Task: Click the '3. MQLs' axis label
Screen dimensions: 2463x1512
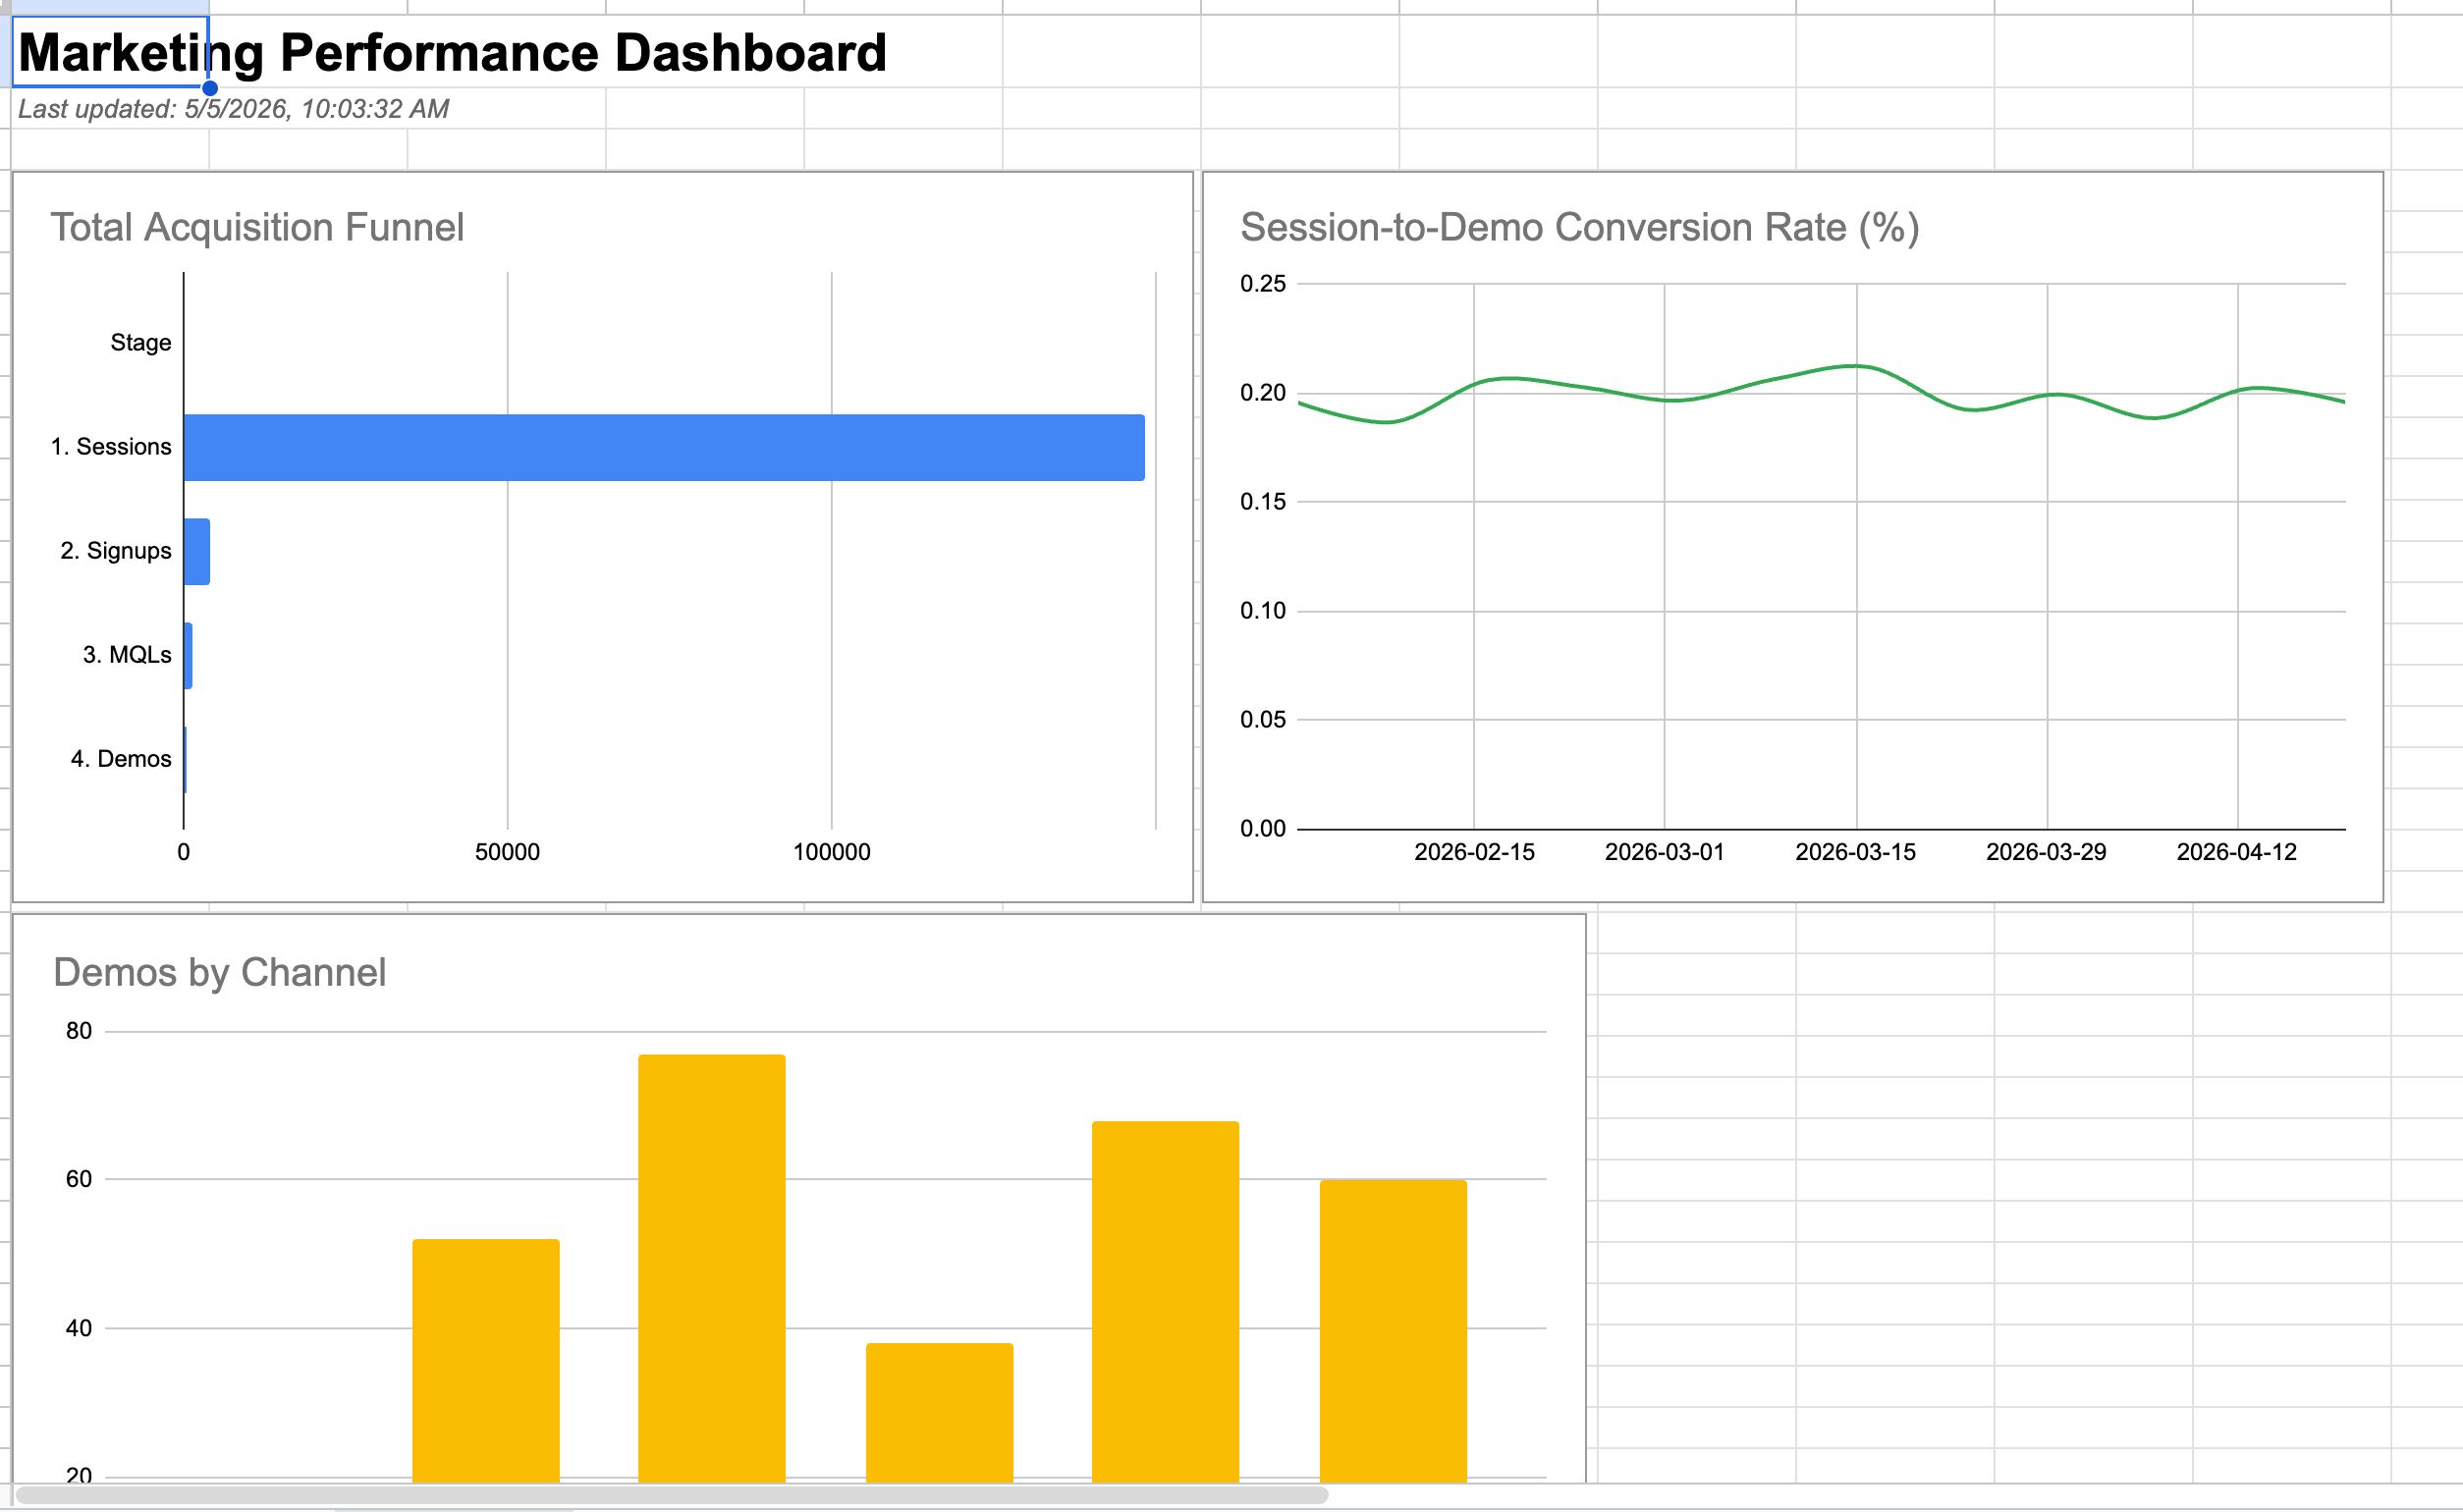Action: coord(127,655)
